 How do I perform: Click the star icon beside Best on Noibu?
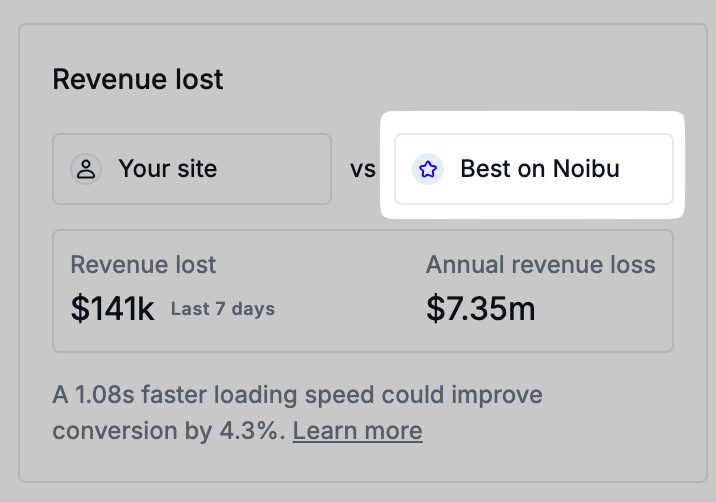tap(428, 169)
